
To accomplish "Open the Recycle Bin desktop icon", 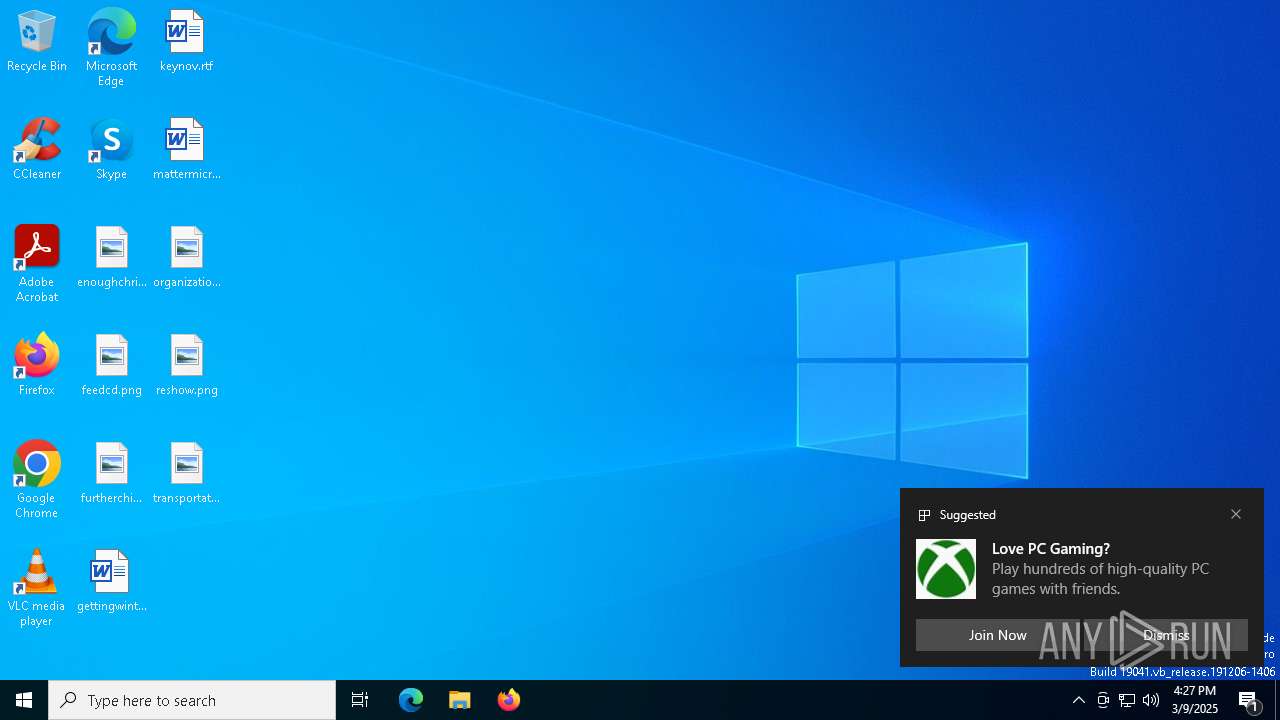I will [x=37, y=41].
